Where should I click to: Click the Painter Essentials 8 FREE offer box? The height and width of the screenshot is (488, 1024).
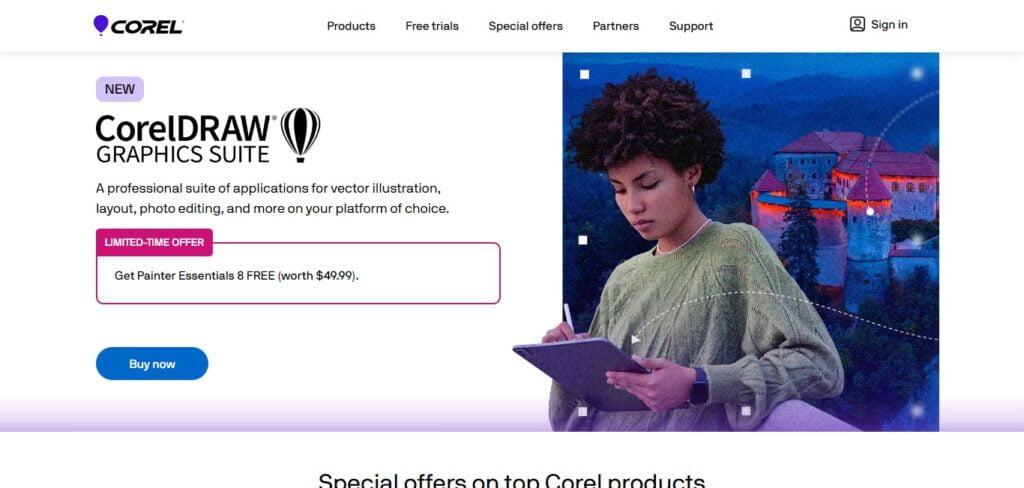[298, 273]
